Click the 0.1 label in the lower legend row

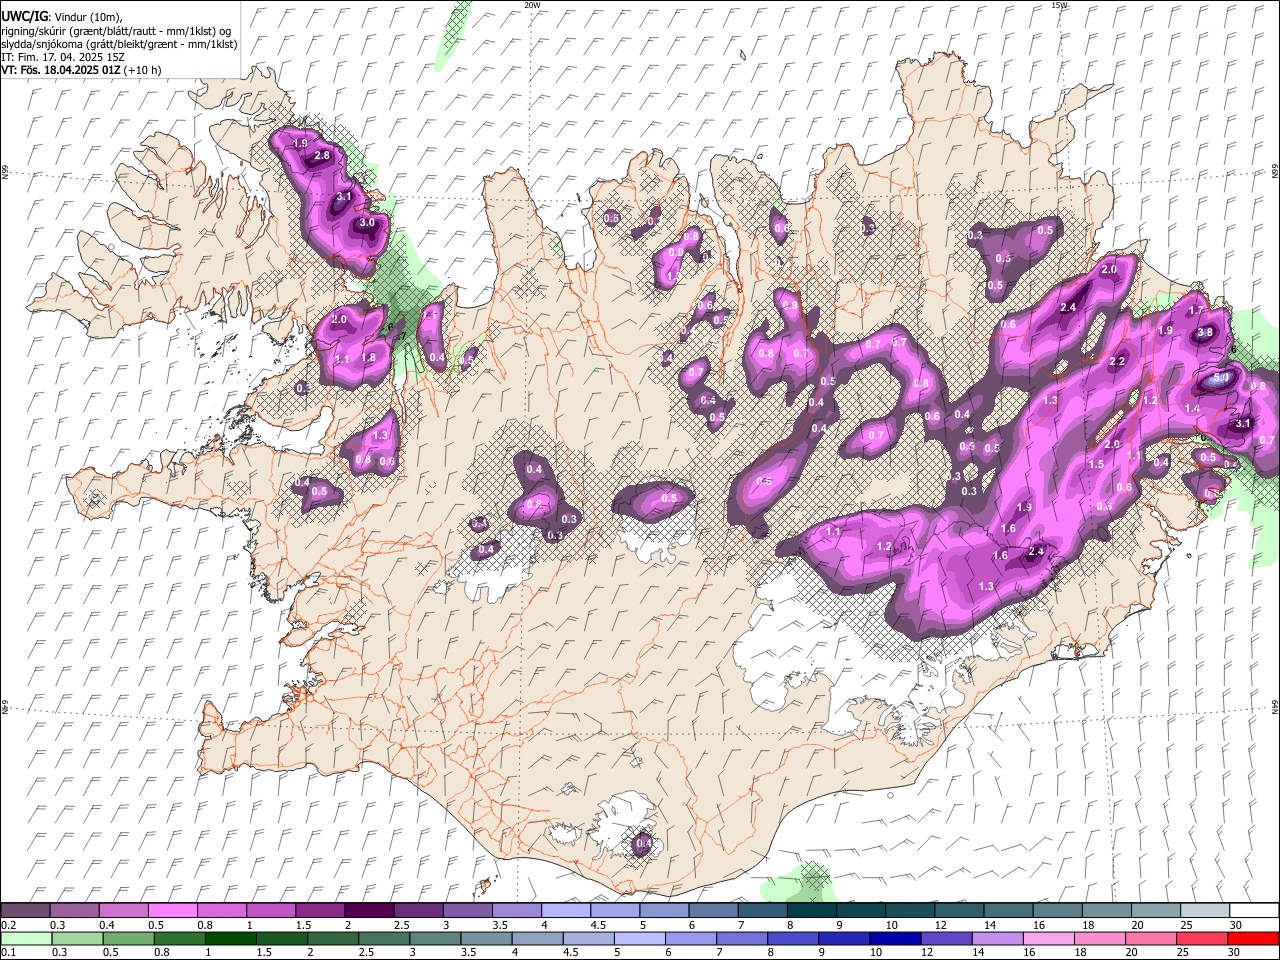pyautogui.click(x=7, y=953)
